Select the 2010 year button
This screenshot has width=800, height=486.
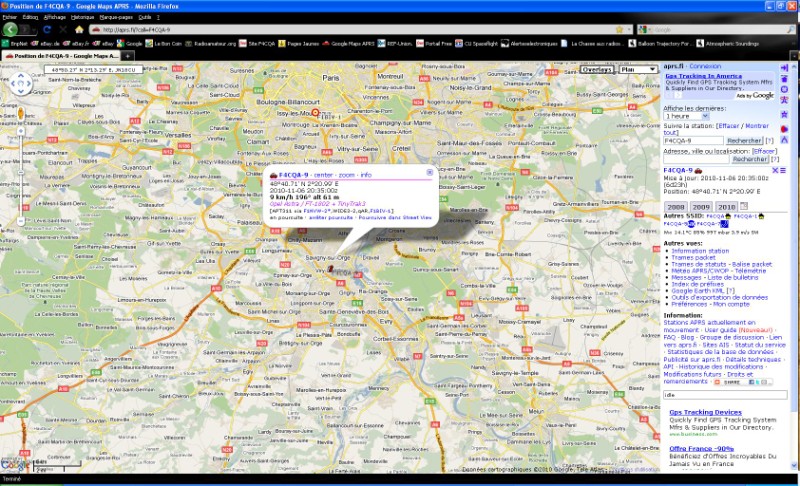(727, 207)
